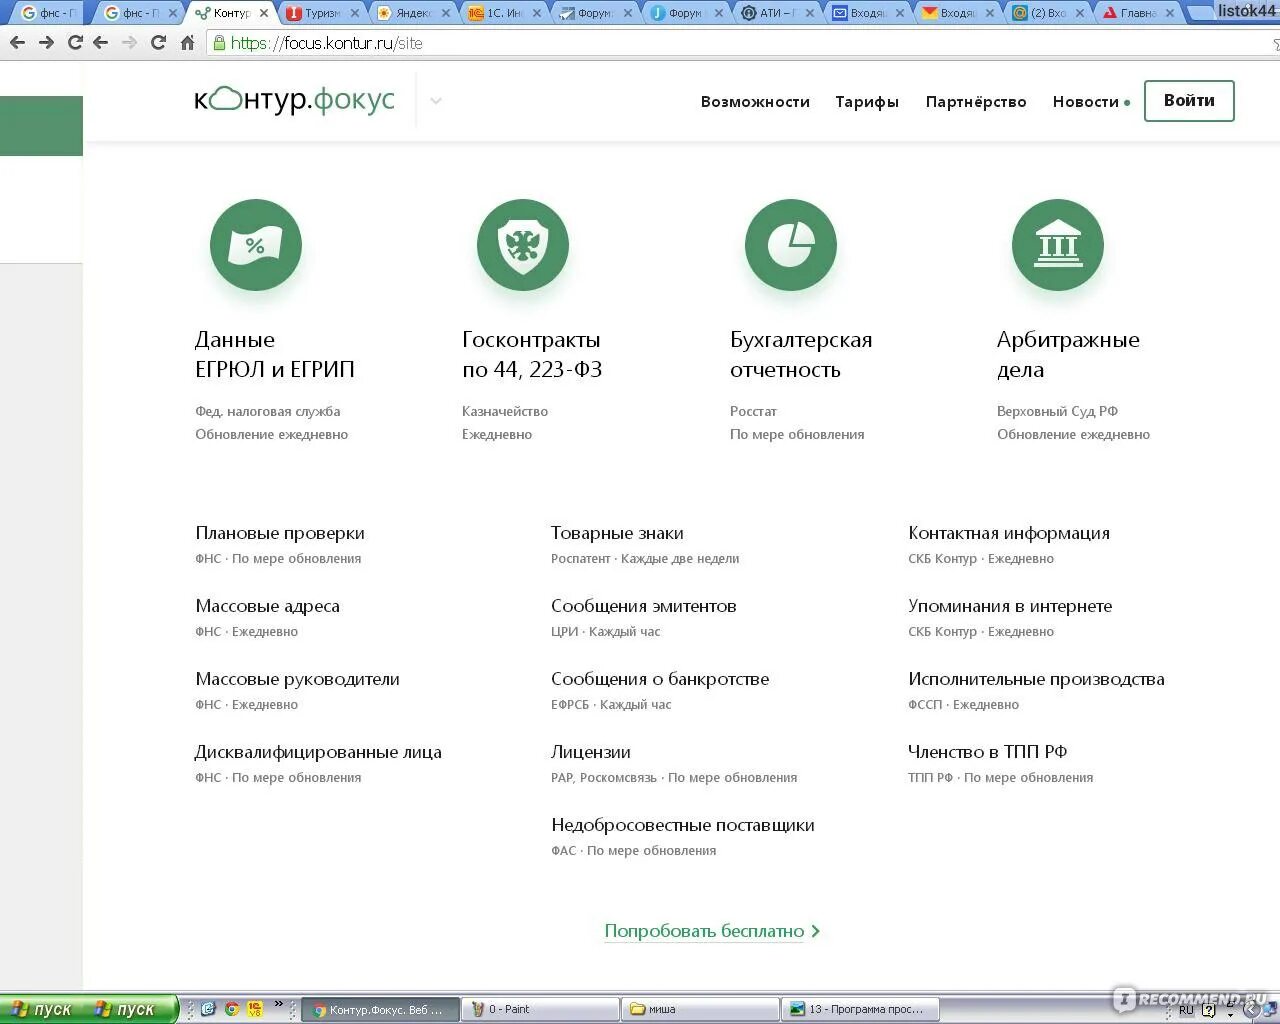Click the Дисквалифицированные лица item
This screenshot has height=1024, width=1280.
pyautogui.click(x=318, y=752)
